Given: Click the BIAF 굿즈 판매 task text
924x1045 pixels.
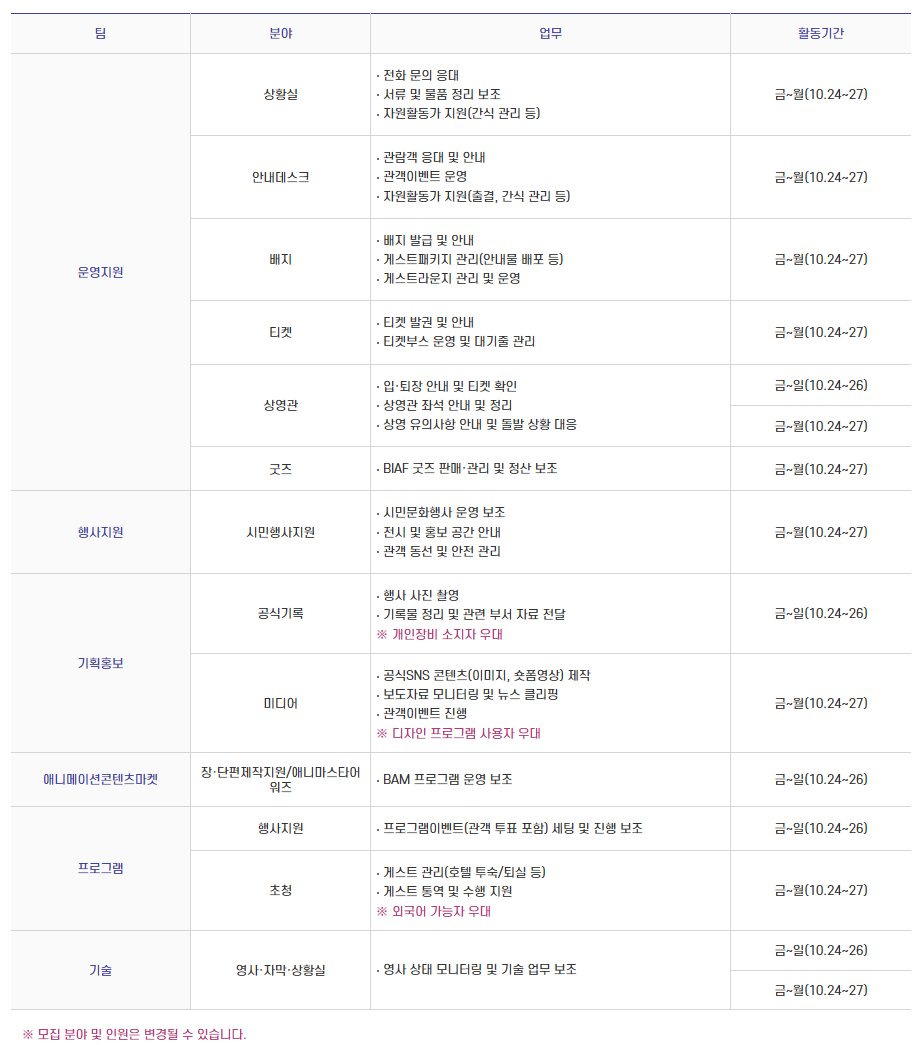Looking at the screenshot, I should [470, 468].
